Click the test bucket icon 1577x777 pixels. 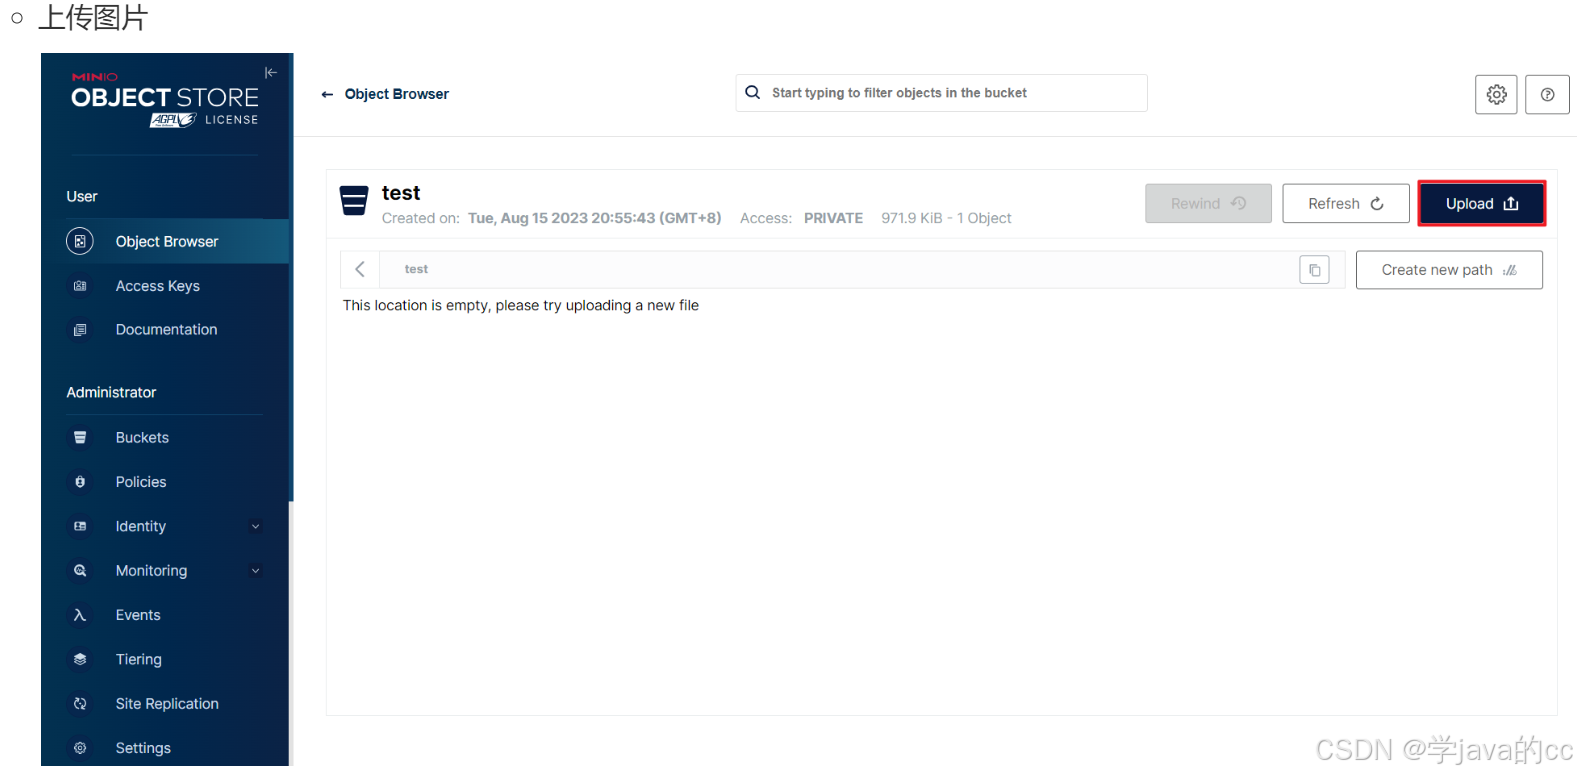point(354,201)
